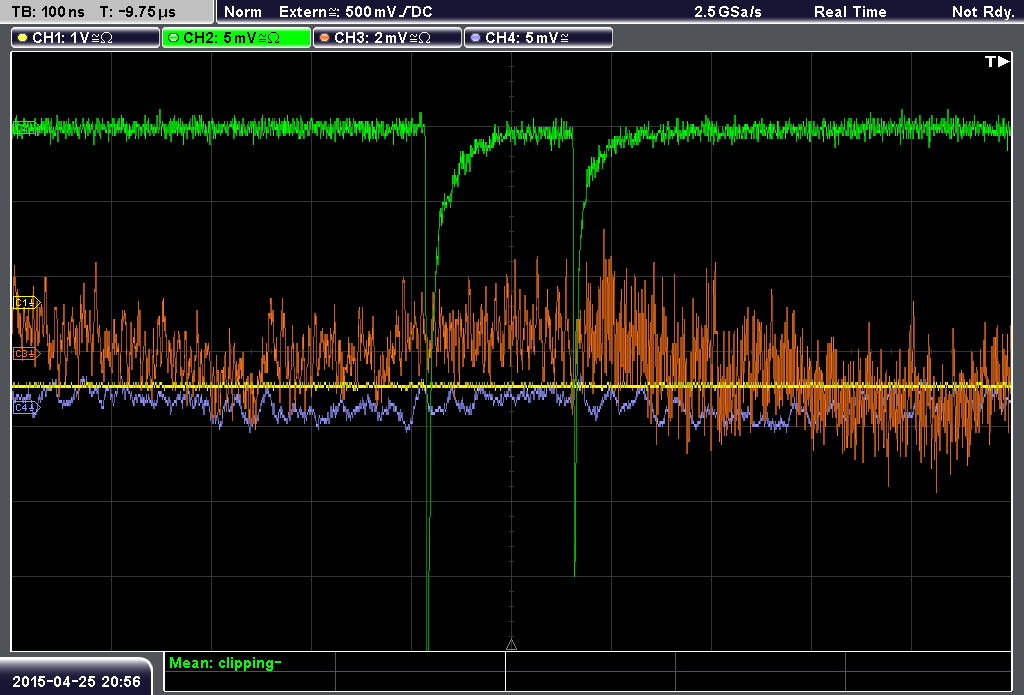Image resolution: width=1024 pixels, height=695 pixels.
Task: Click the Mean: clipping measurement result
Action: click(225, 663)
